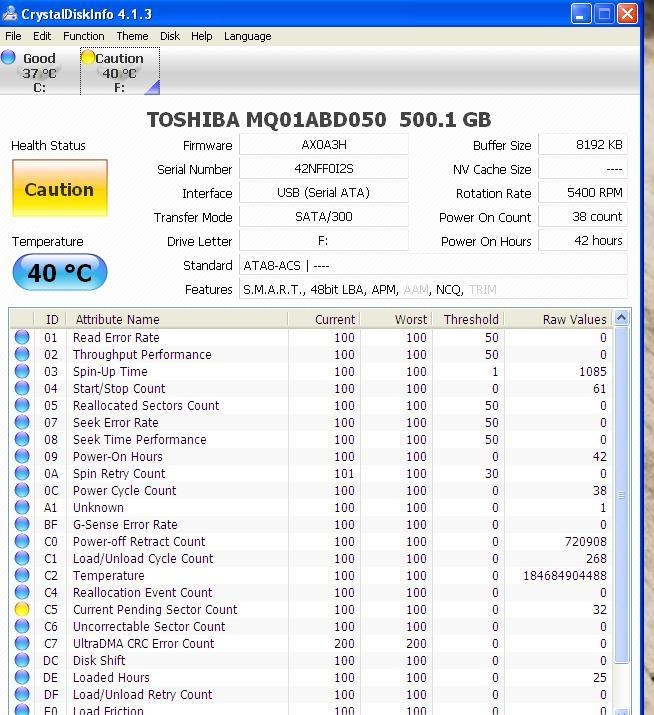Click the status icon for UltraDMA CRC Error Count
This screenshot has height=715, width=654.
tap(22, 643)
